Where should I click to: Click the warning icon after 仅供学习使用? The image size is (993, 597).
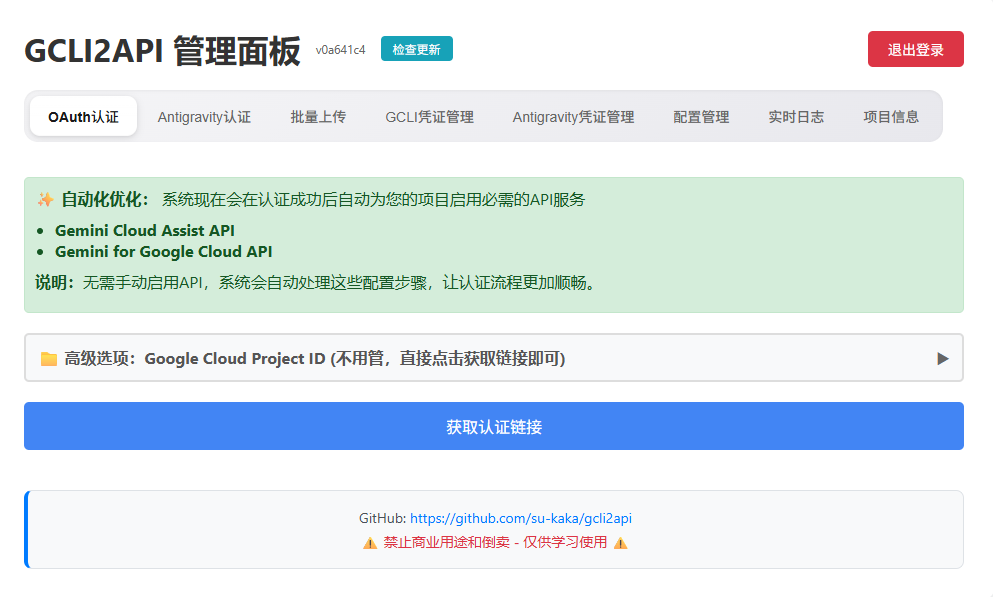click(621, 543)
